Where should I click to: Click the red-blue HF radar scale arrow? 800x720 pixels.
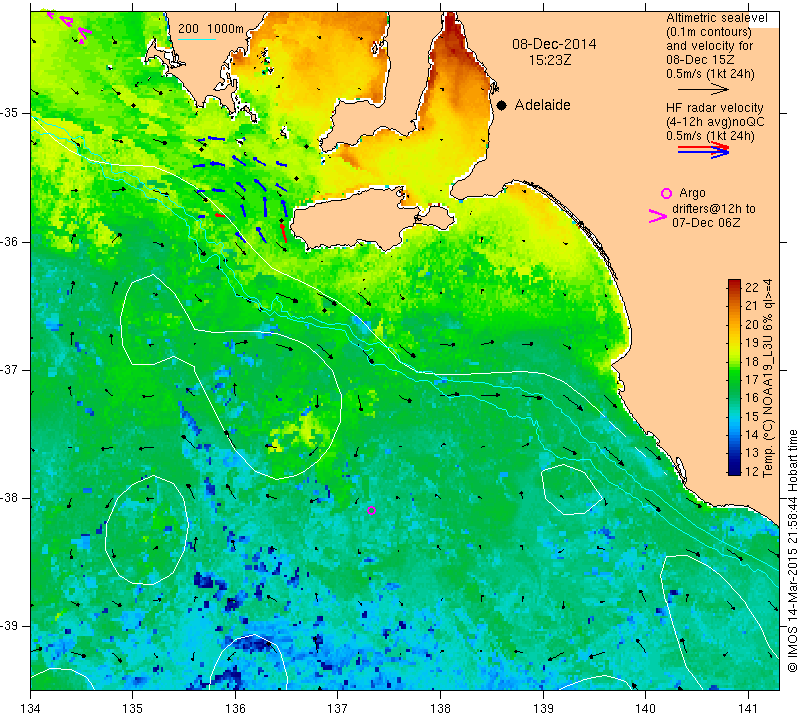click(x=703, y=150)
